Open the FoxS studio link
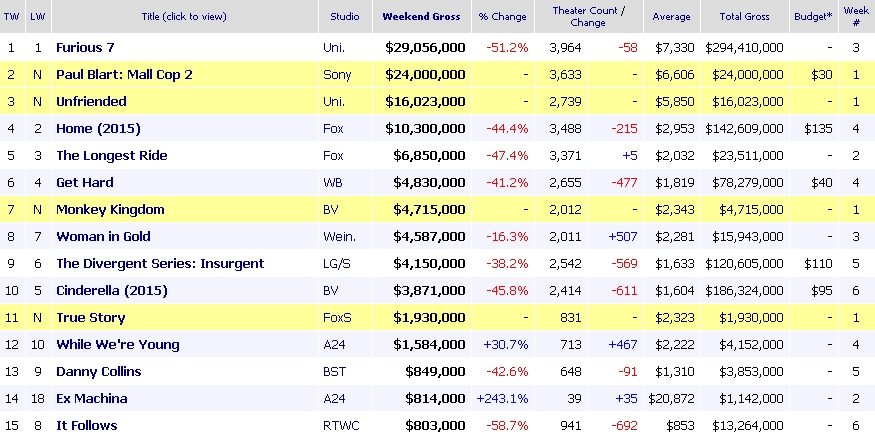Image resolution: width=875 pixels, height=438 pixels. (337, 317)
